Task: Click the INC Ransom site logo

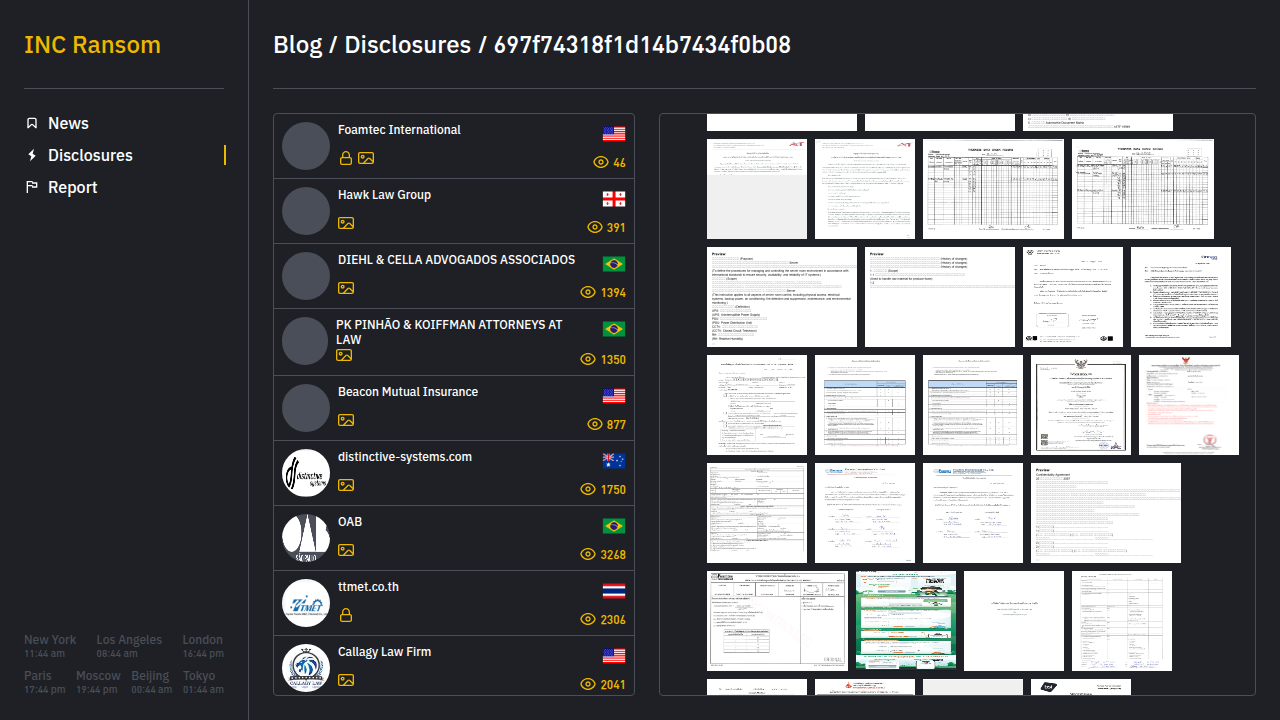Action: (92, 45)
